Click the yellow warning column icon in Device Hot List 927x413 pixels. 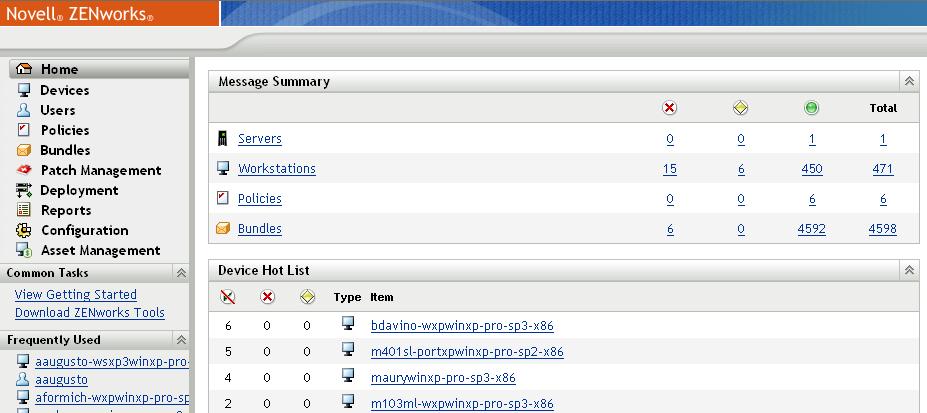(307, 297)
